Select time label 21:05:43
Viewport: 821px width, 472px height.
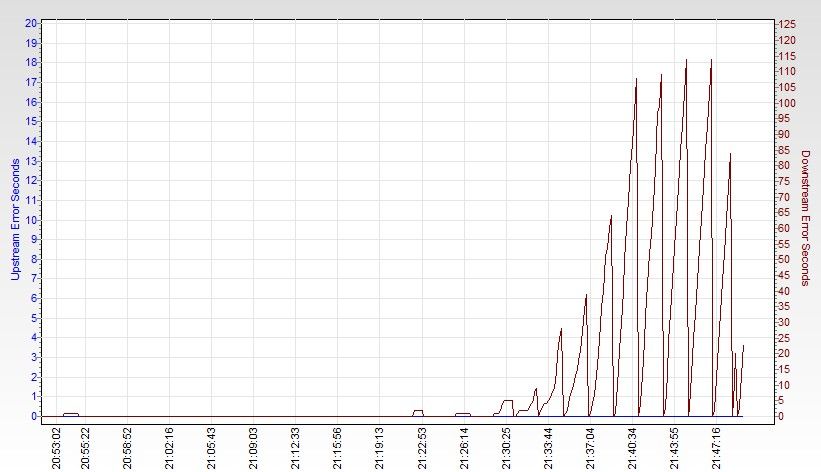pos(212,448)
